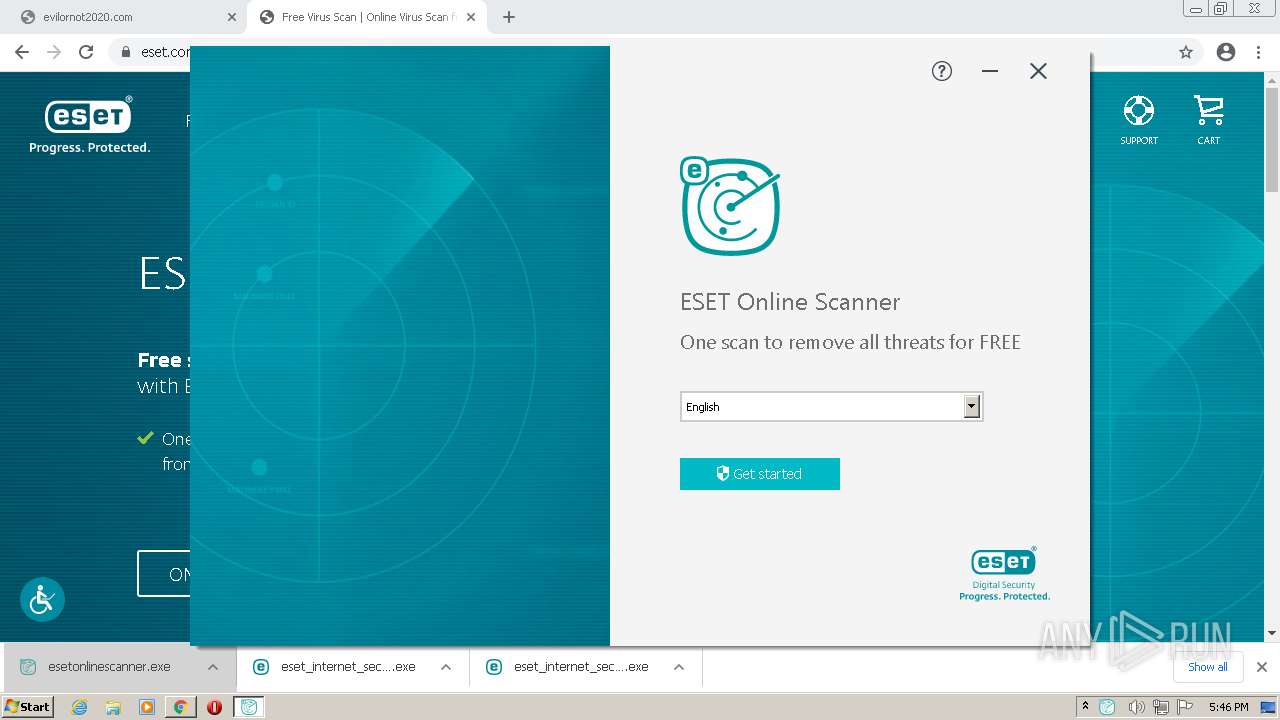The width and height of the screenshot is (1280, 720).
Task: Click Show all downloads button
Action: tap(1207, 667)
